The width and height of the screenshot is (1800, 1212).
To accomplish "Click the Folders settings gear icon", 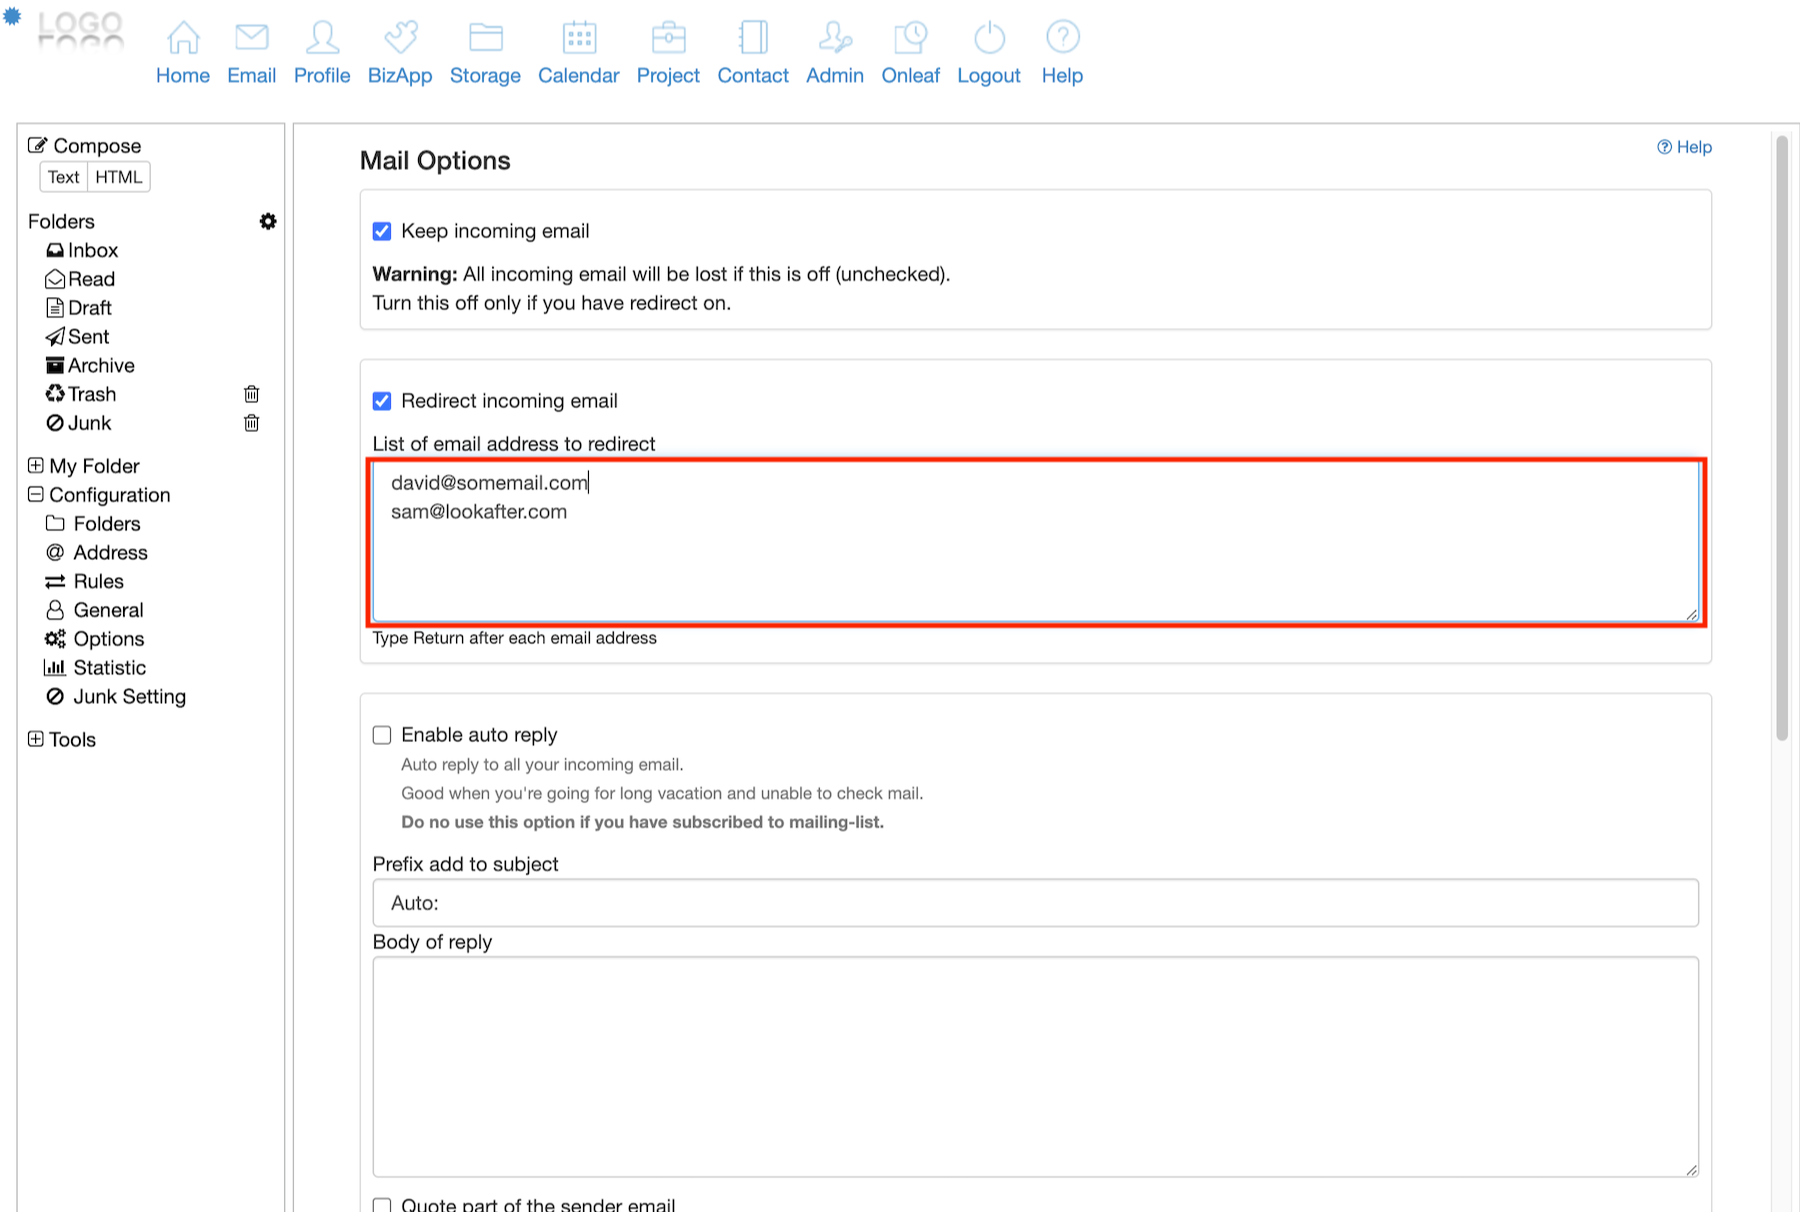I will [268, 221].
